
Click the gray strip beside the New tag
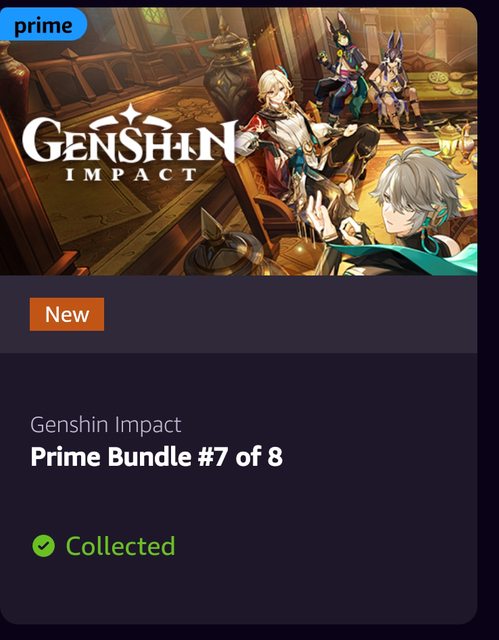pyautogui.click(x=291, y=314)
